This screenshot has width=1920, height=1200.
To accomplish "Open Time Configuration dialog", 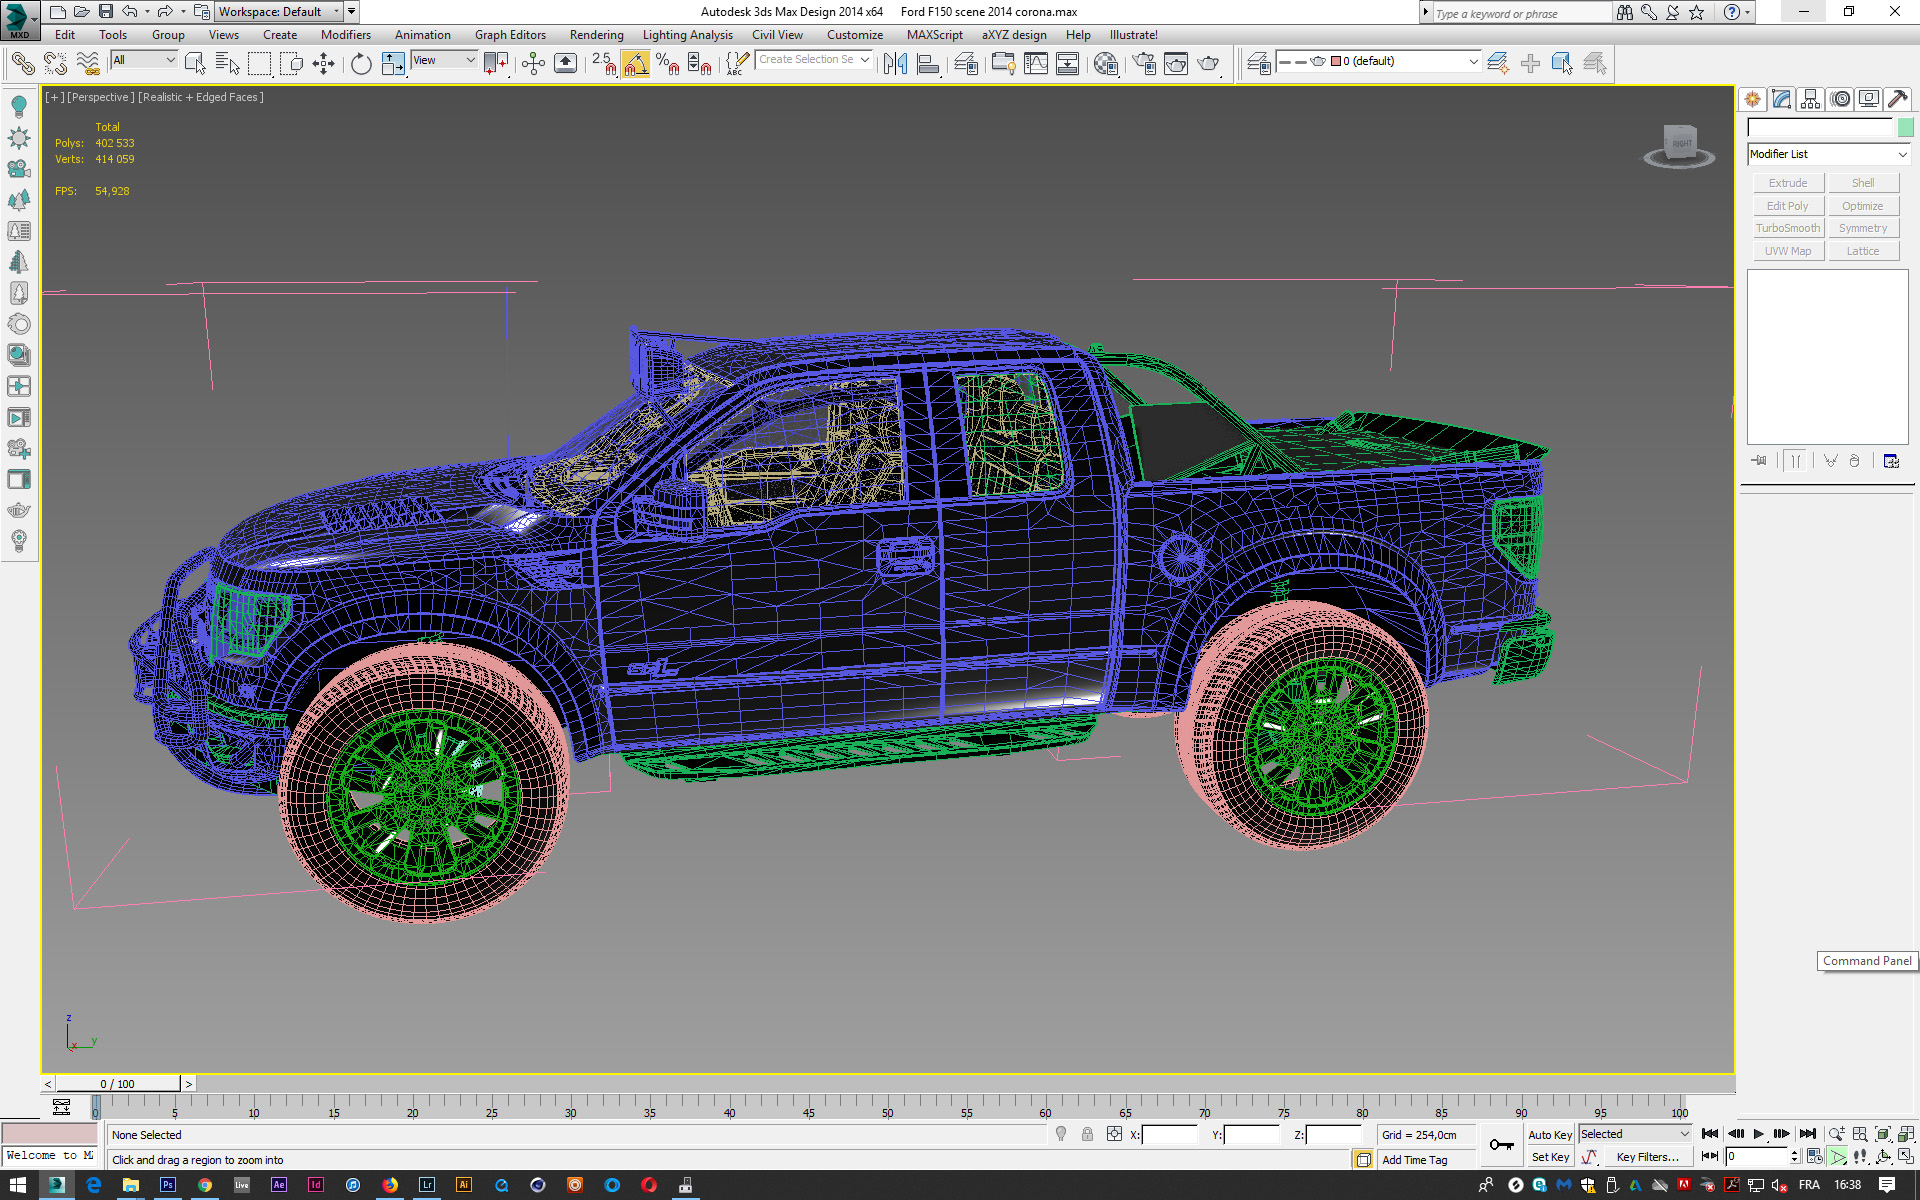I will (1814, 1157).
